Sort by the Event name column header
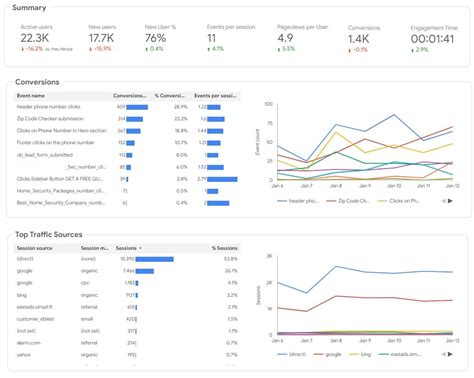The height and width of the screenshot is (378, 474). (31, 96)
